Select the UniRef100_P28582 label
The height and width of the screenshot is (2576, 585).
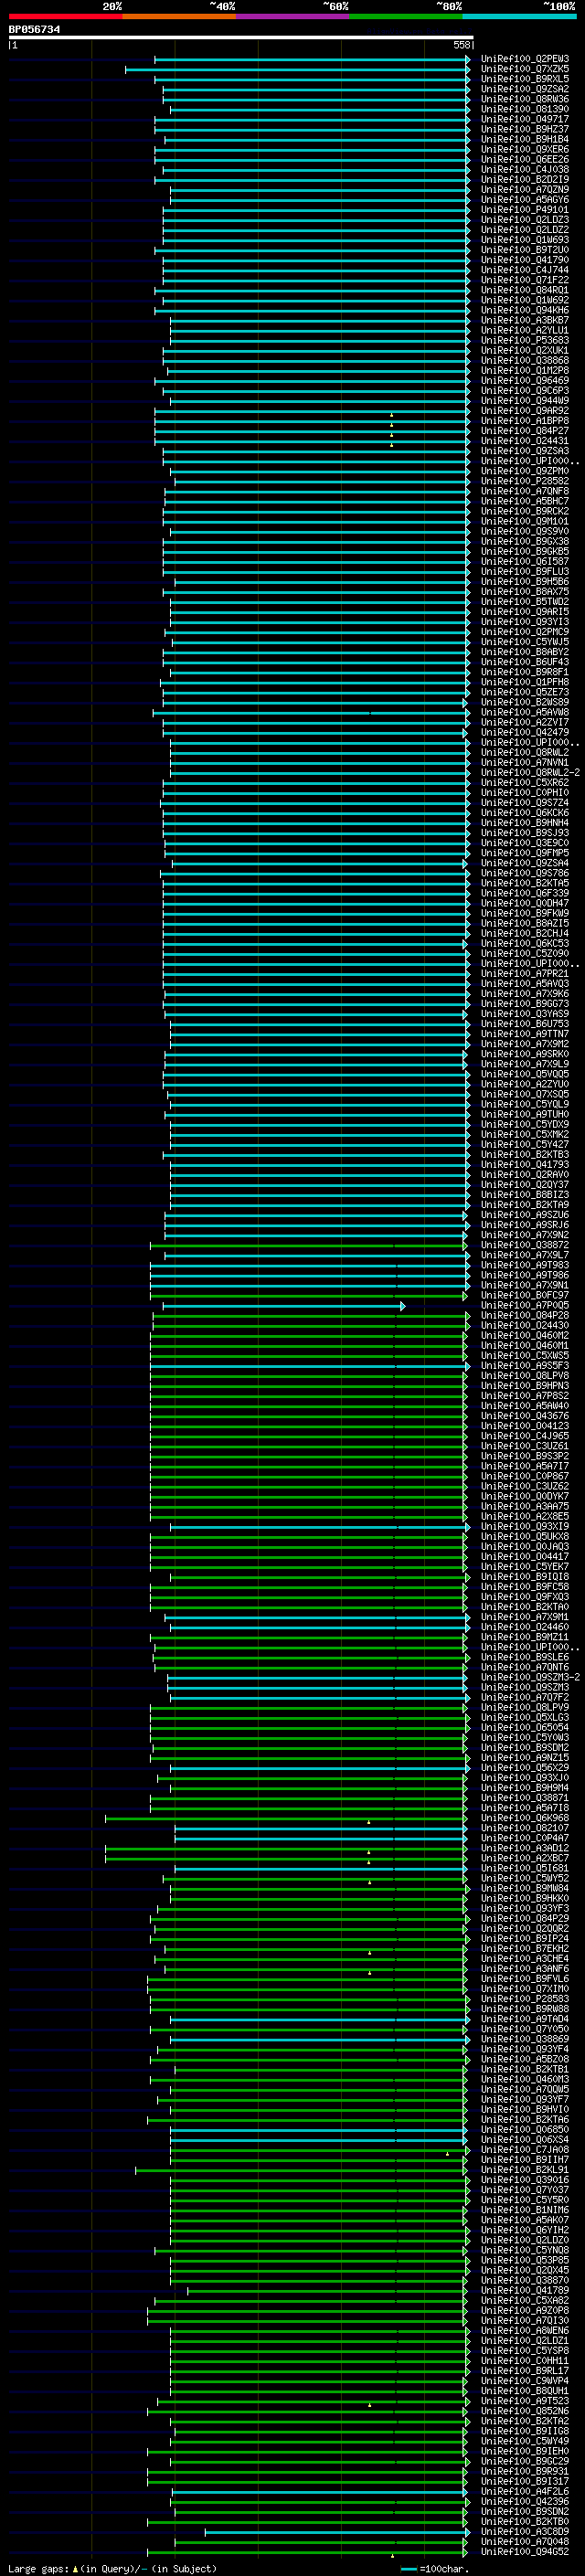coord(525,481)
